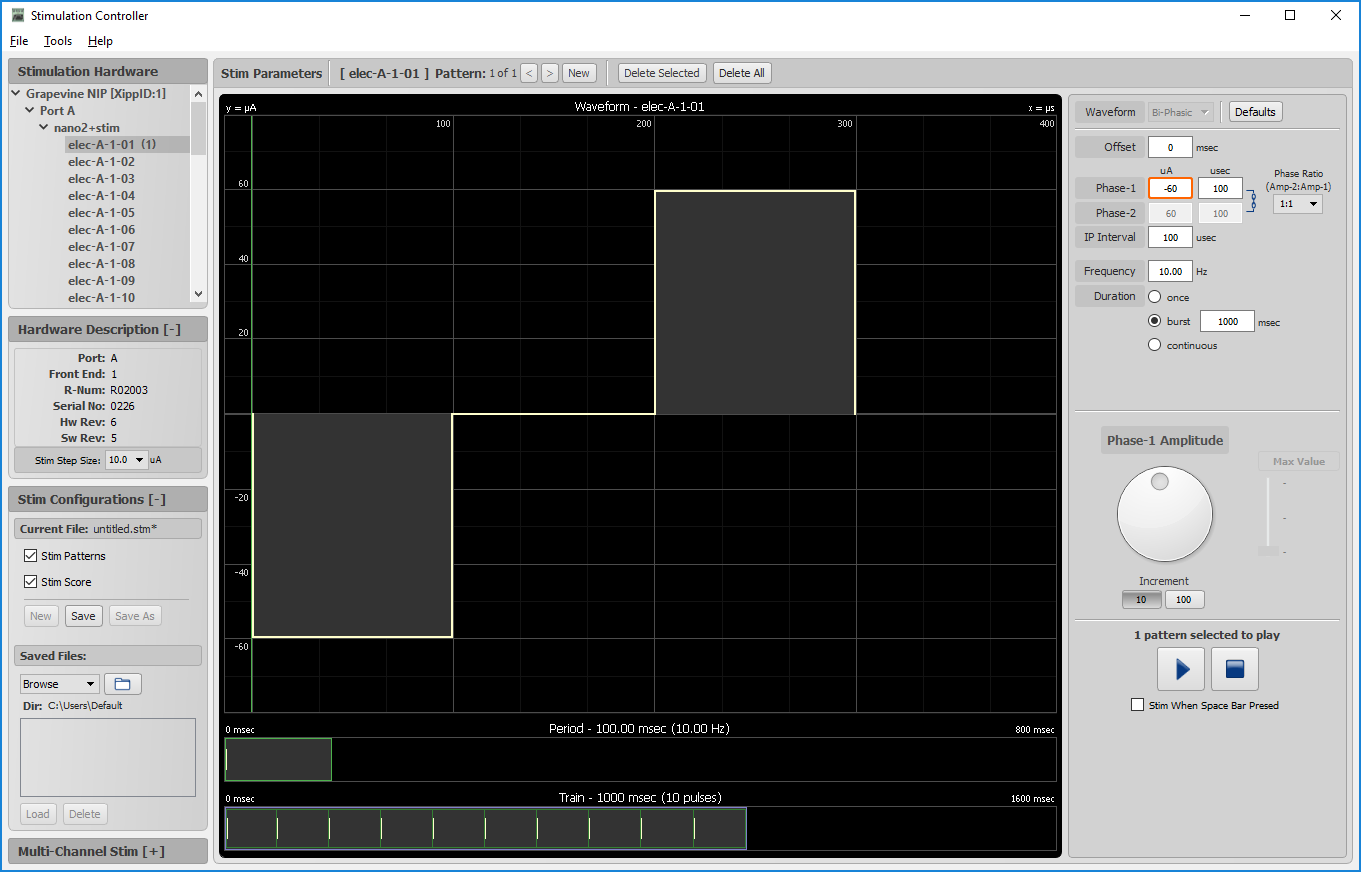Open the File menu
This screenshot has height=872, width=1361.
point(19,41)
